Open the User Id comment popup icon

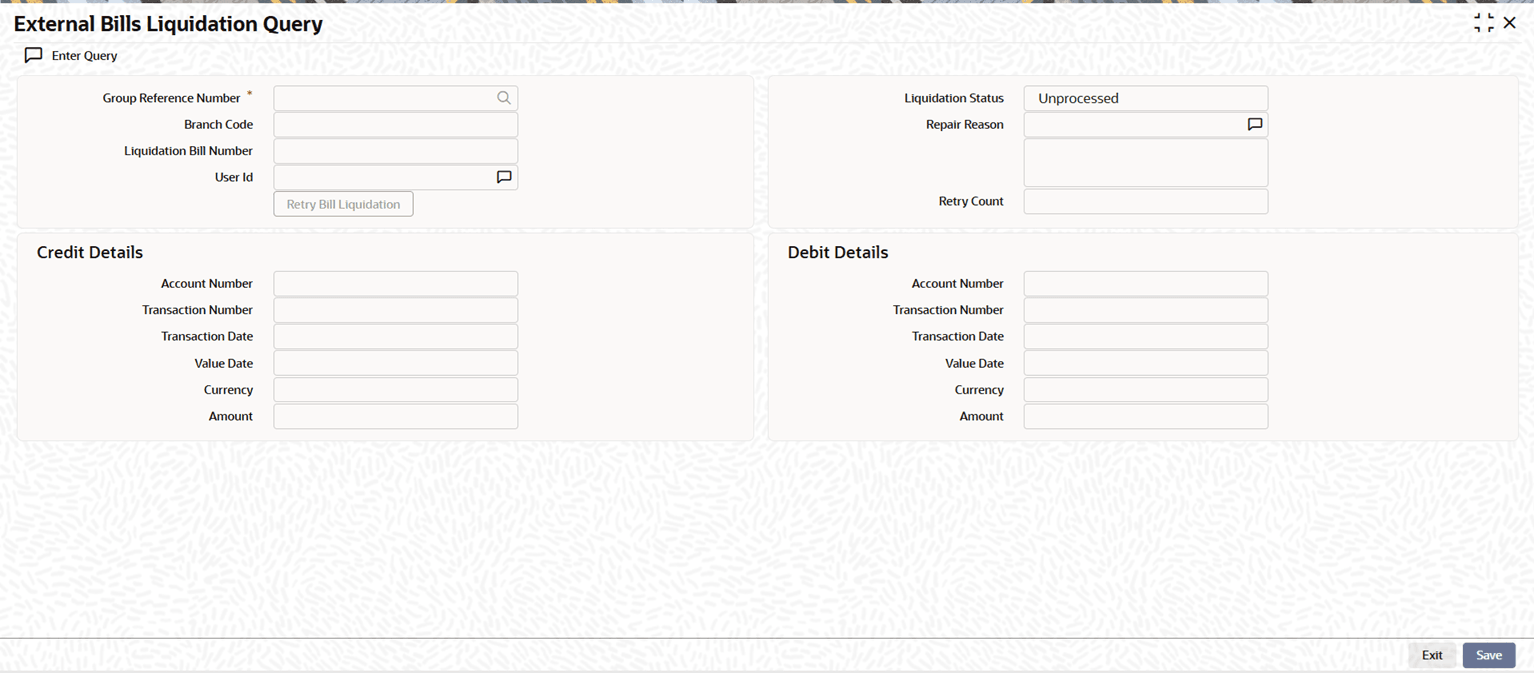pyautogui.click(x=504, y=177)
